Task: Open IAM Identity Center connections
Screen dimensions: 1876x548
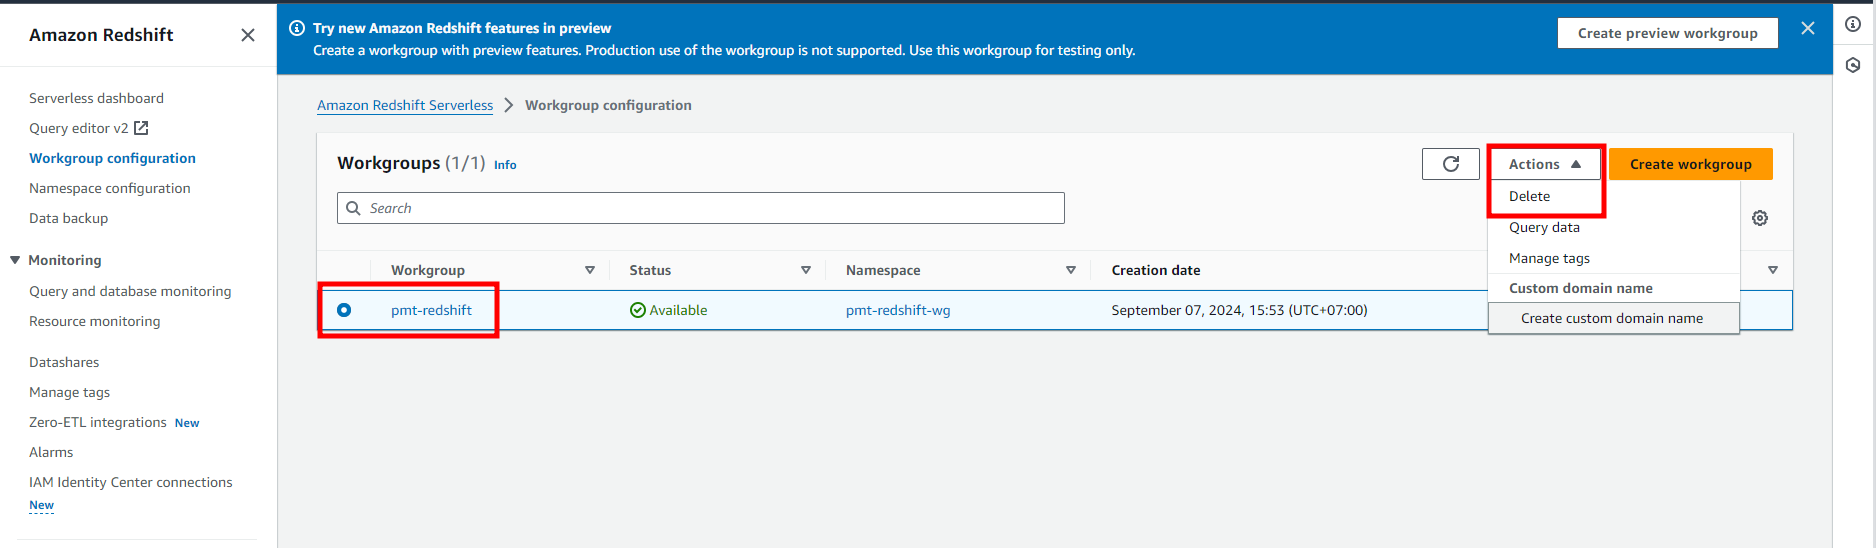Action: click(130, 482)
